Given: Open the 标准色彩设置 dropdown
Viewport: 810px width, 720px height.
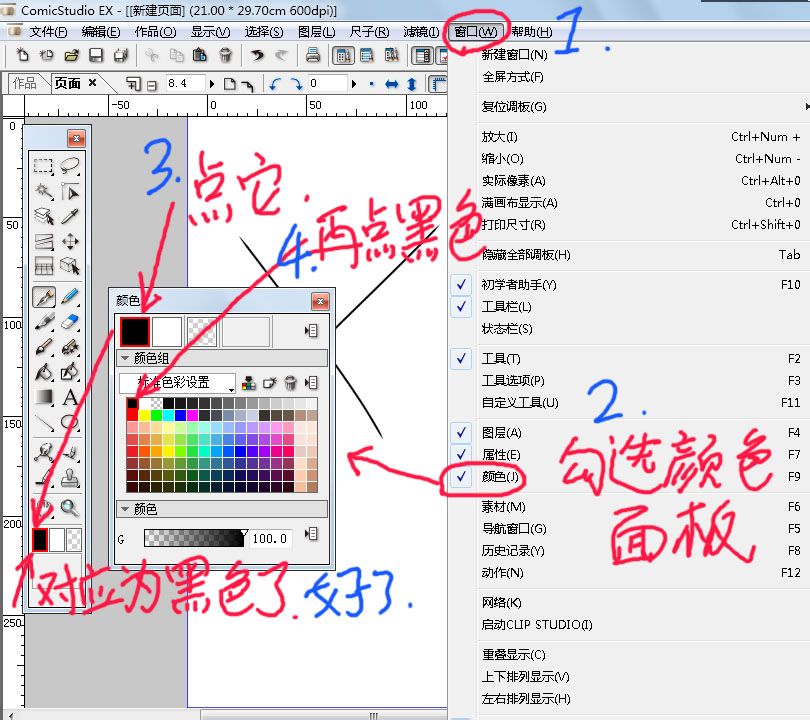Looking at the screenshot, I should (177, 383).
